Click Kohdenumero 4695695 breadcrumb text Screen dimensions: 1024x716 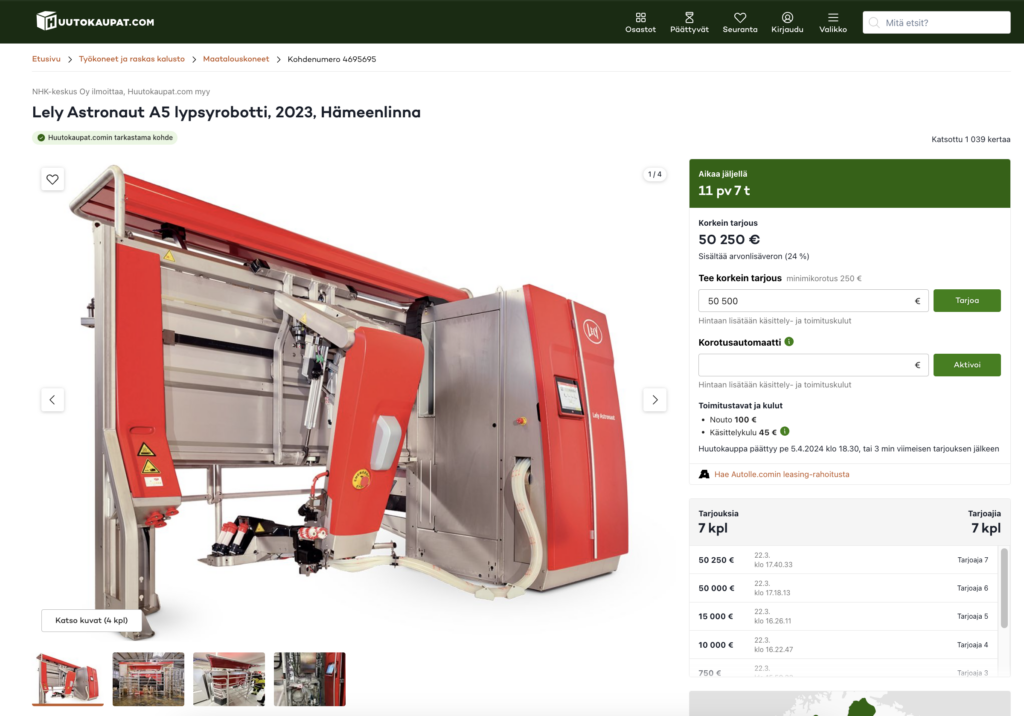coord(332,59)
